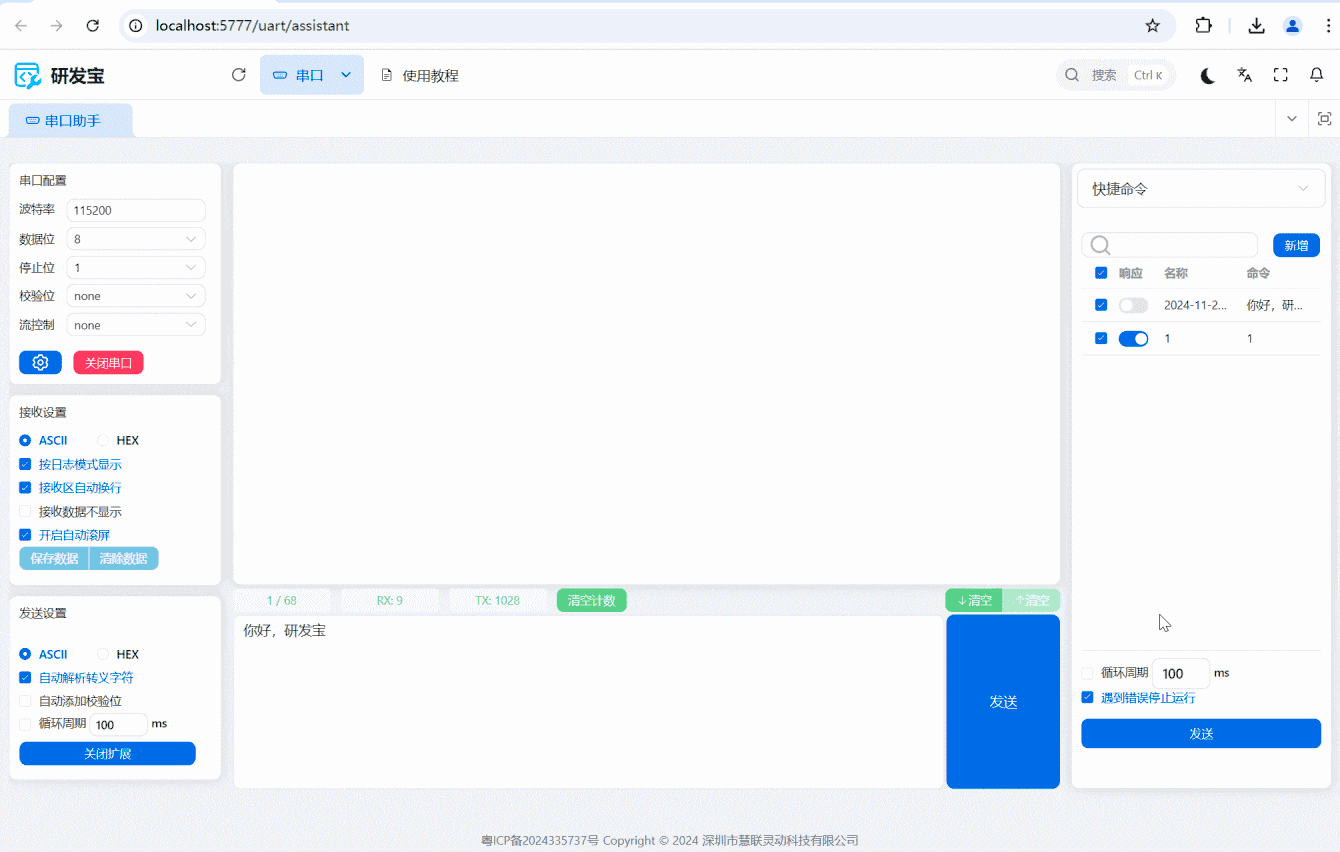This screenshot has height=852, width=1340.
Task: Click the blue serial settings gear button
Action: tap(40, 362)
